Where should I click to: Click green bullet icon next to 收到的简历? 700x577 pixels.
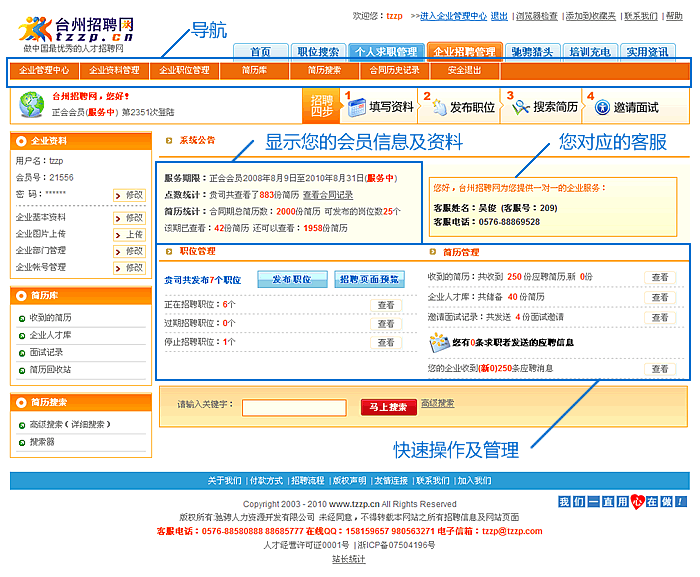coord(21,318)
